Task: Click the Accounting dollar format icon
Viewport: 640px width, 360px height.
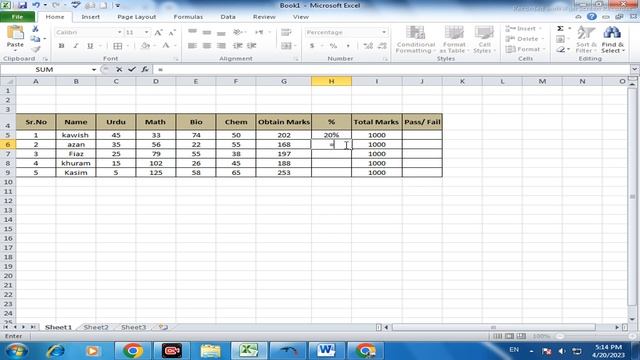Action: coord(312,46)
